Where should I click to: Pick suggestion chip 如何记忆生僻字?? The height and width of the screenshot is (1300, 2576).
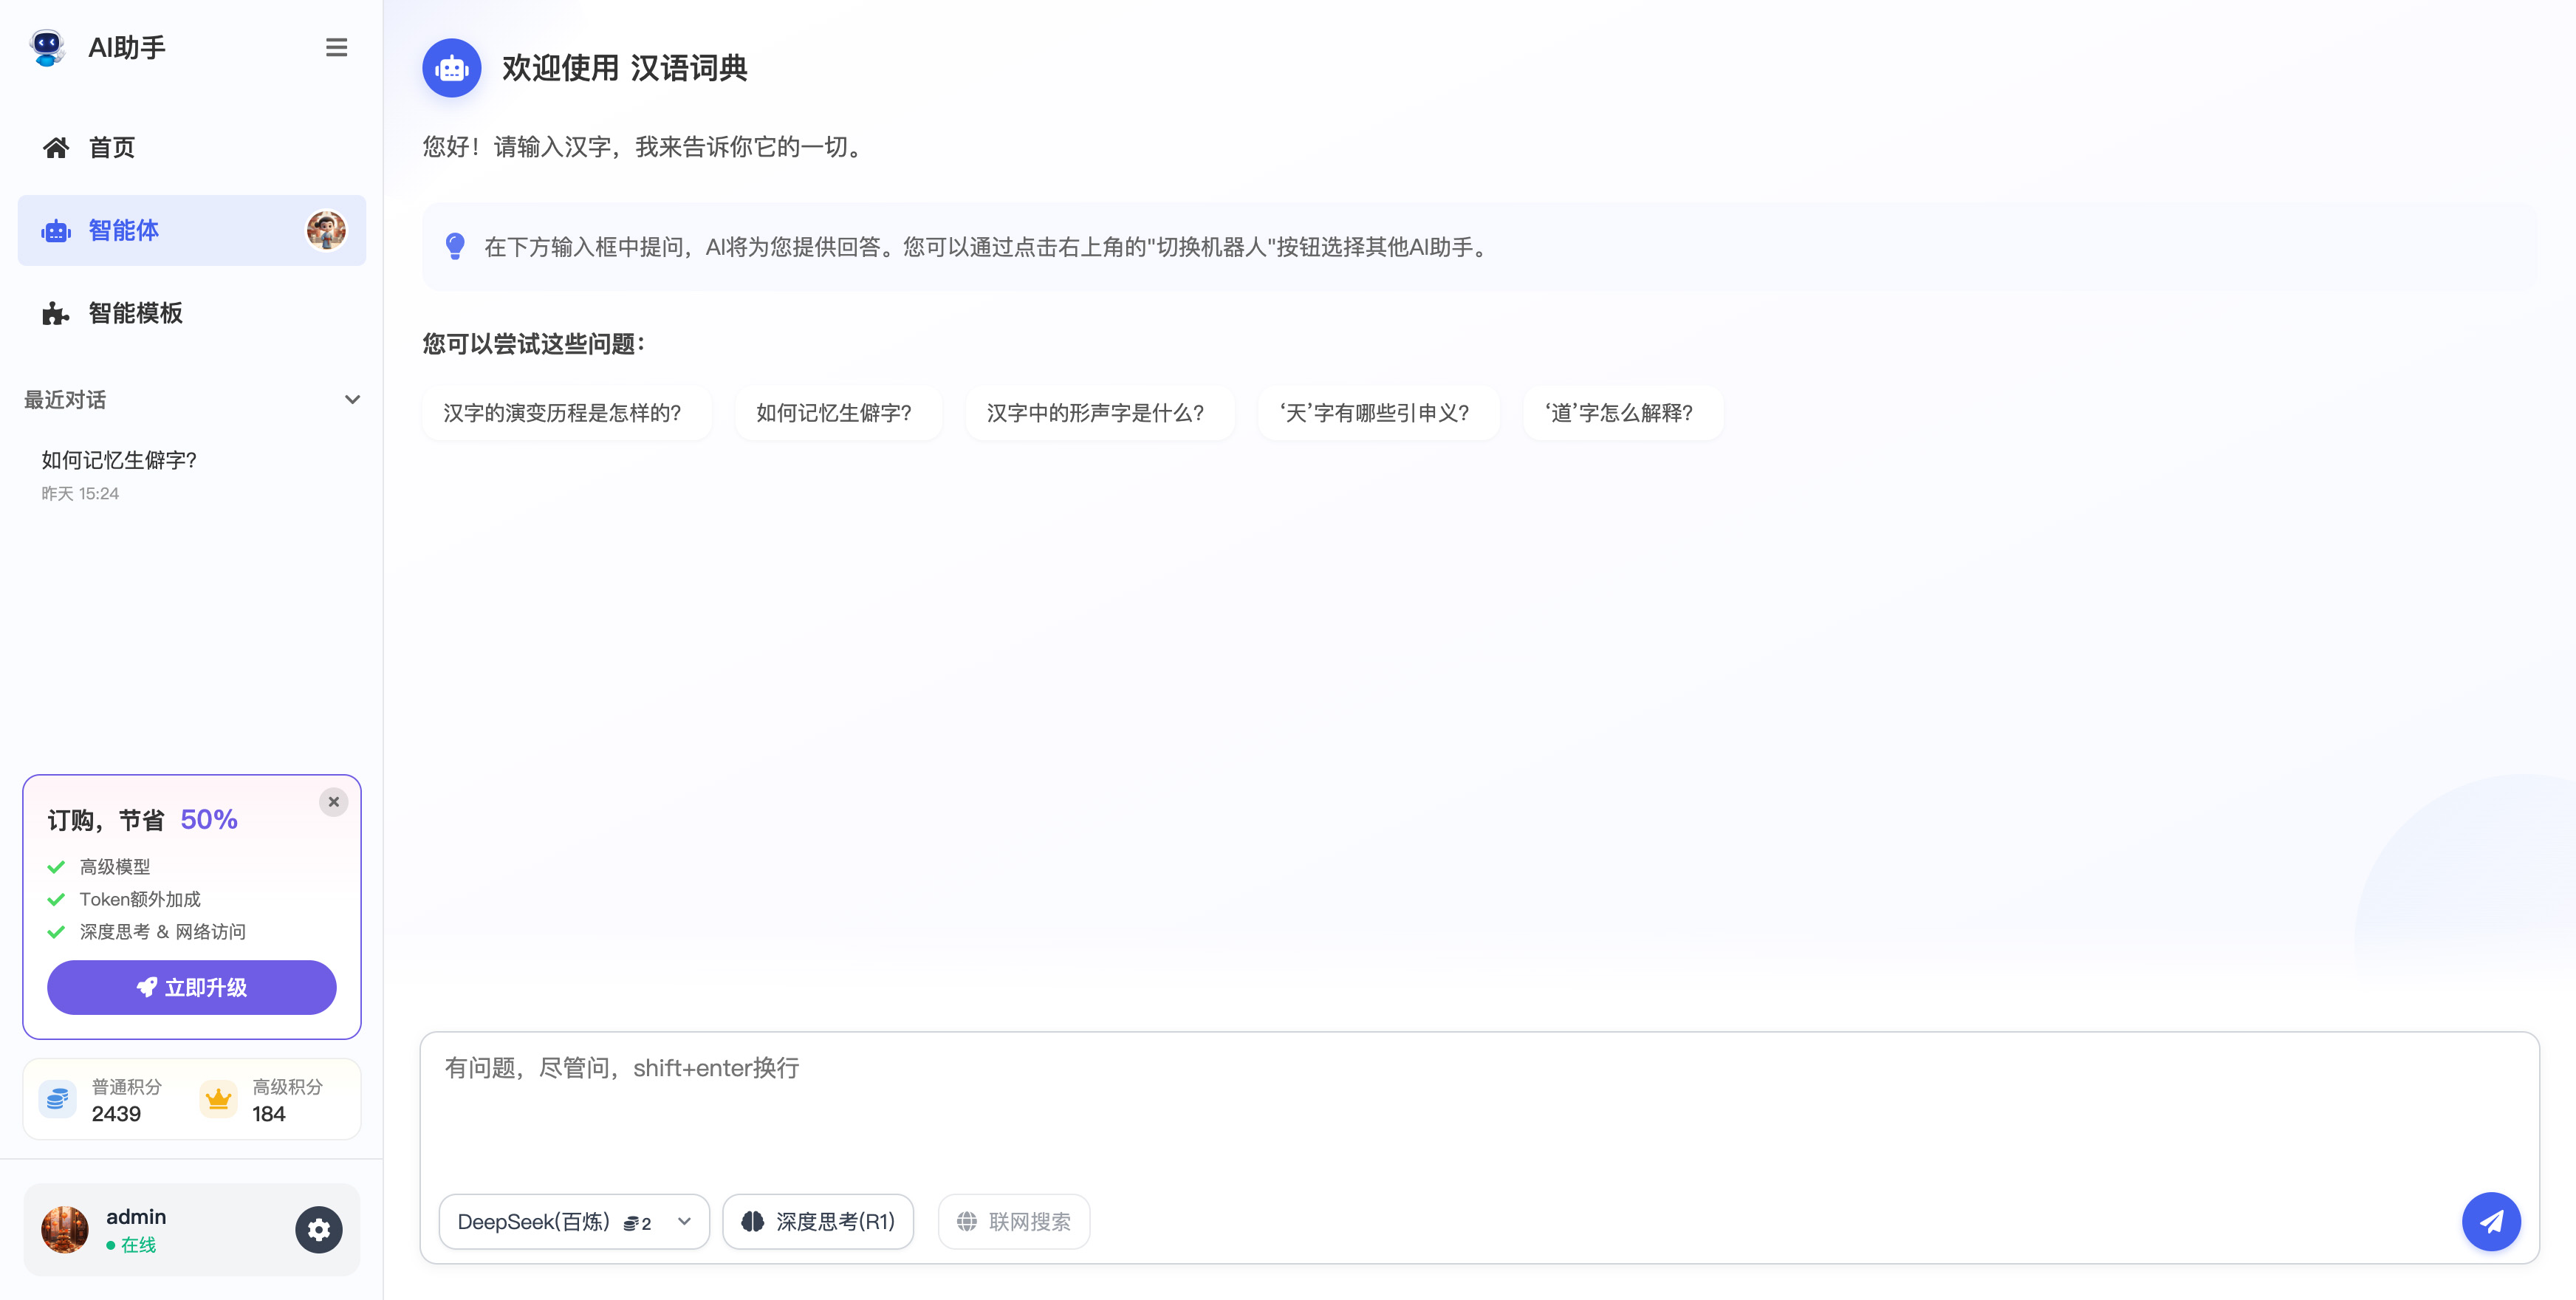[x=838, y=413]
